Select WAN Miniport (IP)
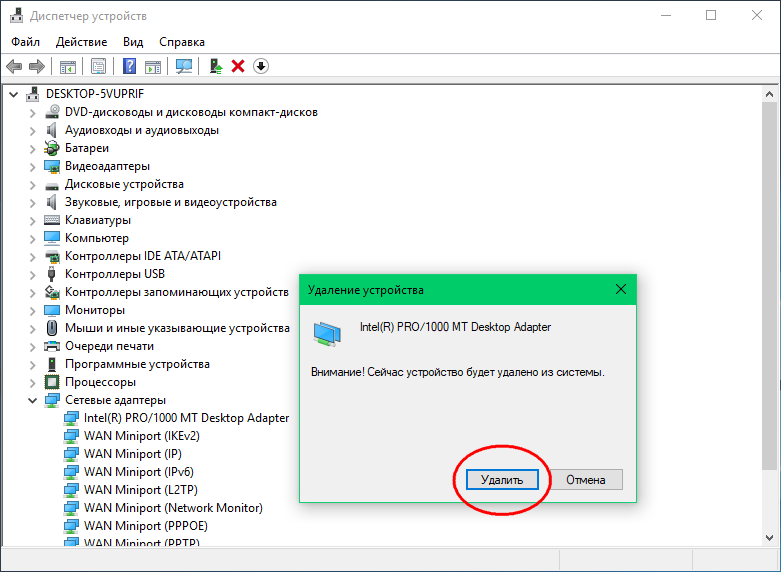The height and width of the screenshot is (572, 781). tap(132, 454)
